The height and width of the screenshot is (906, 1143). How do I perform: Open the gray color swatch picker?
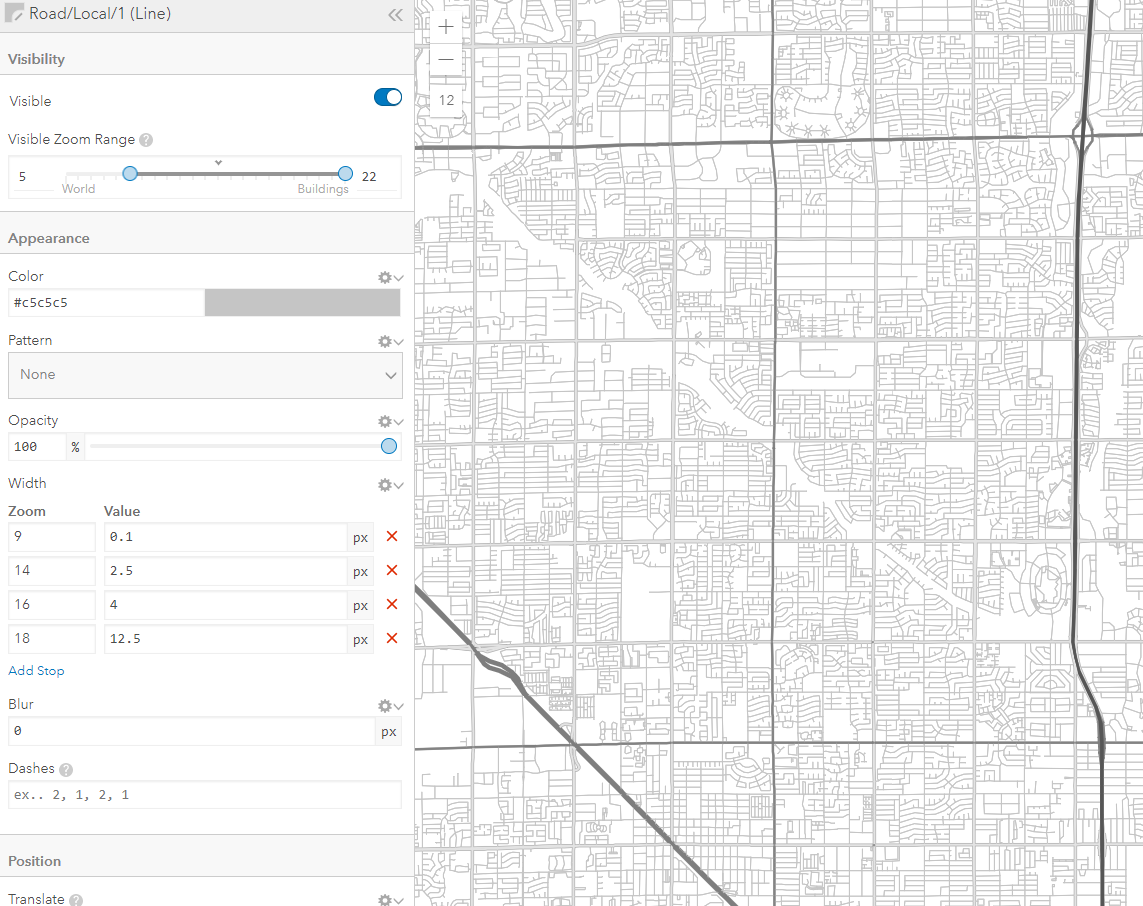[x=302, y=302]
